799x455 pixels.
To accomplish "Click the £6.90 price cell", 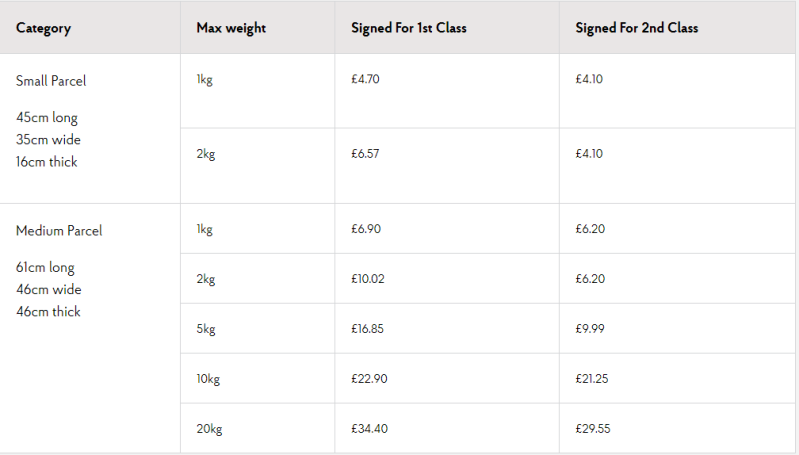I will (x=365, y=229).
